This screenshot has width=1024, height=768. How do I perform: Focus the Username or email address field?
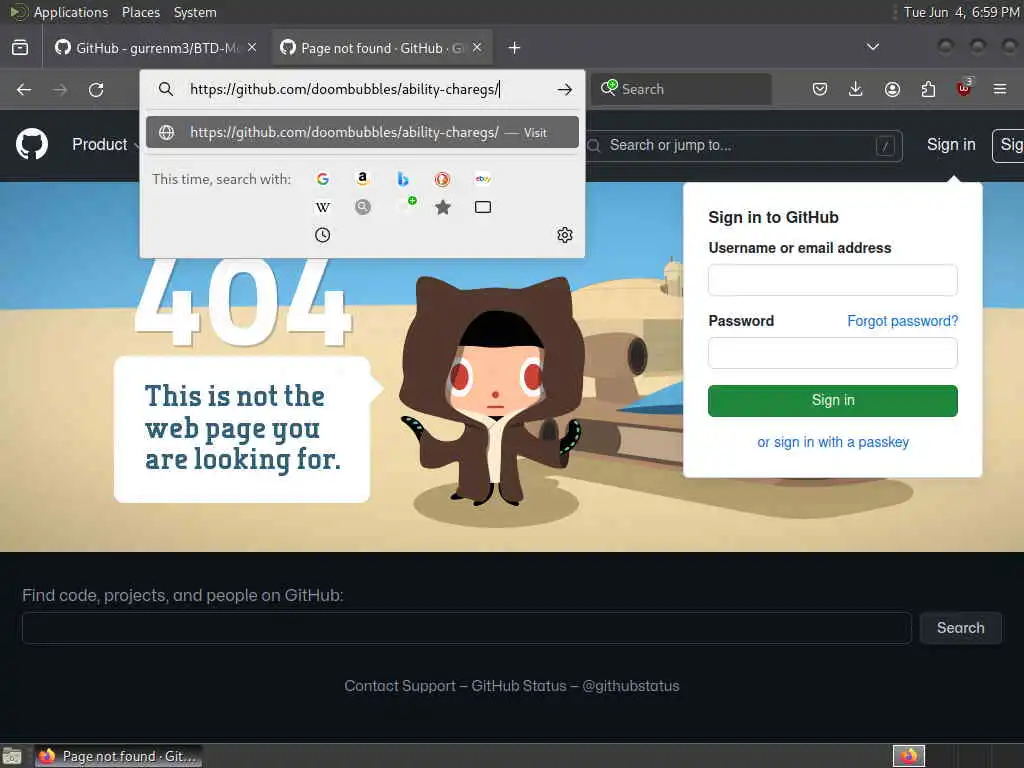833,280
